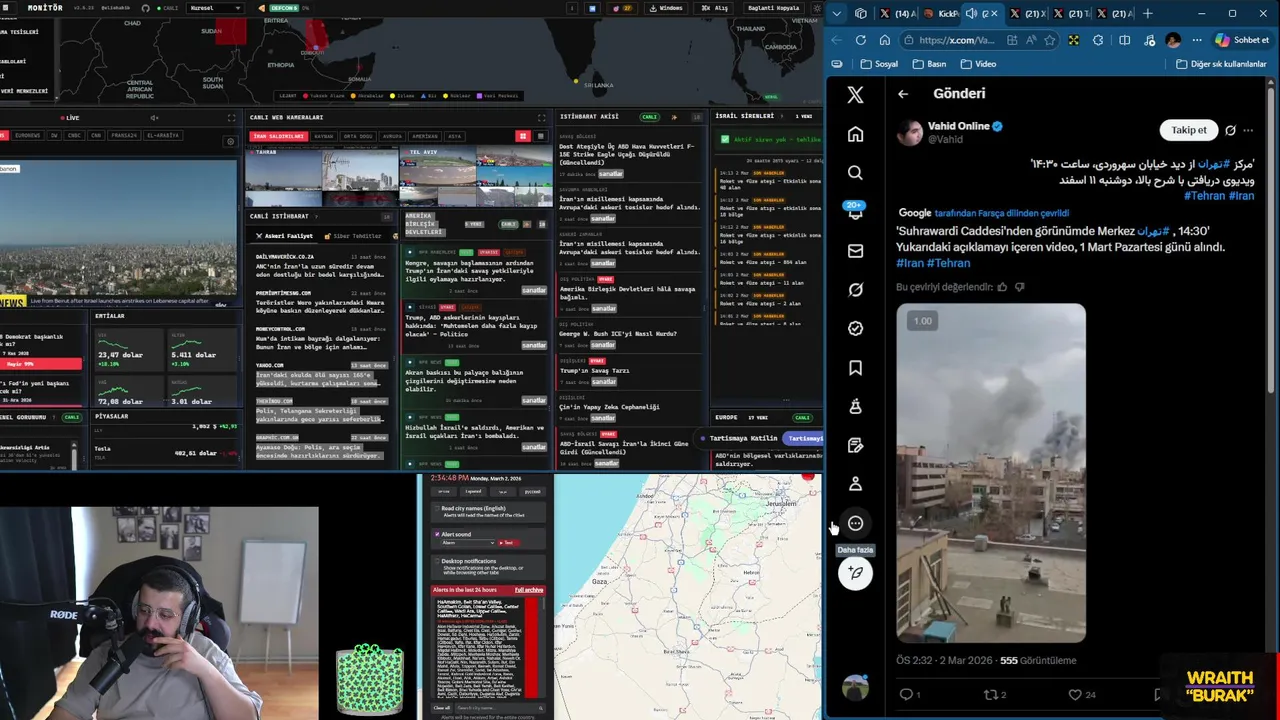
Task: Select the CNBC channel tab
Action: (74, 135)
